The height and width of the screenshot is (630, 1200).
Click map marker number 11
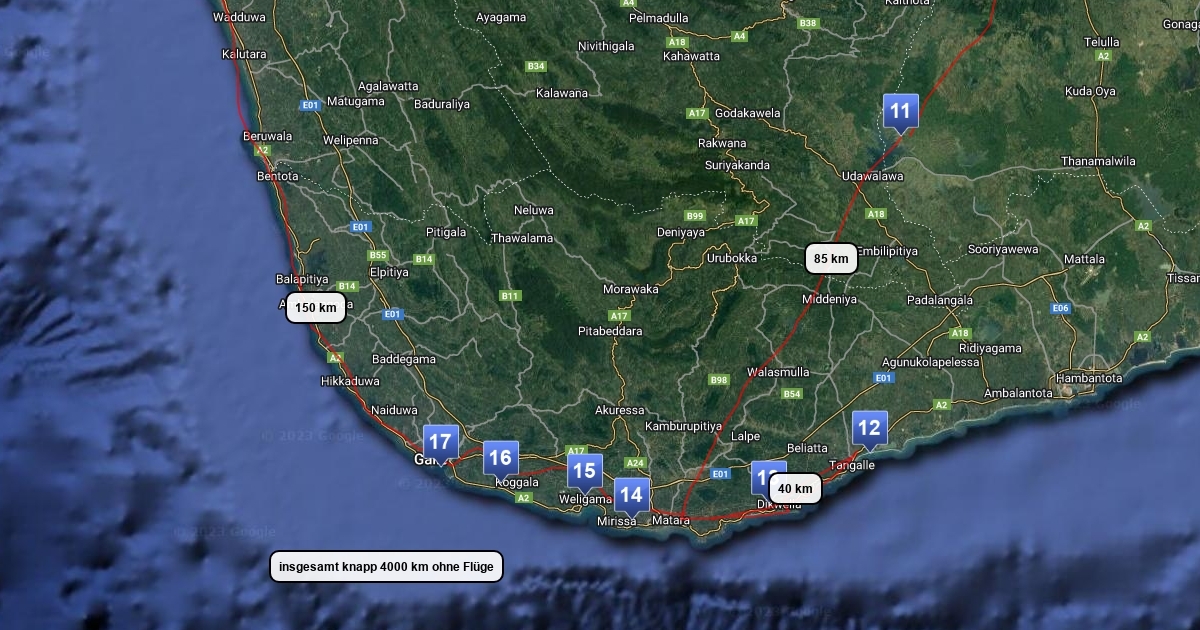(x=901, y=112)
